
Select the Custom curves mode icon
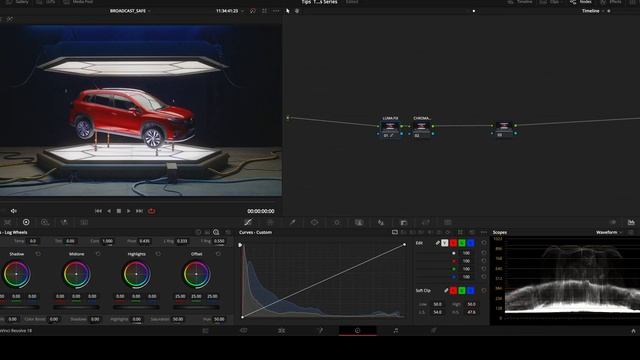395,232
